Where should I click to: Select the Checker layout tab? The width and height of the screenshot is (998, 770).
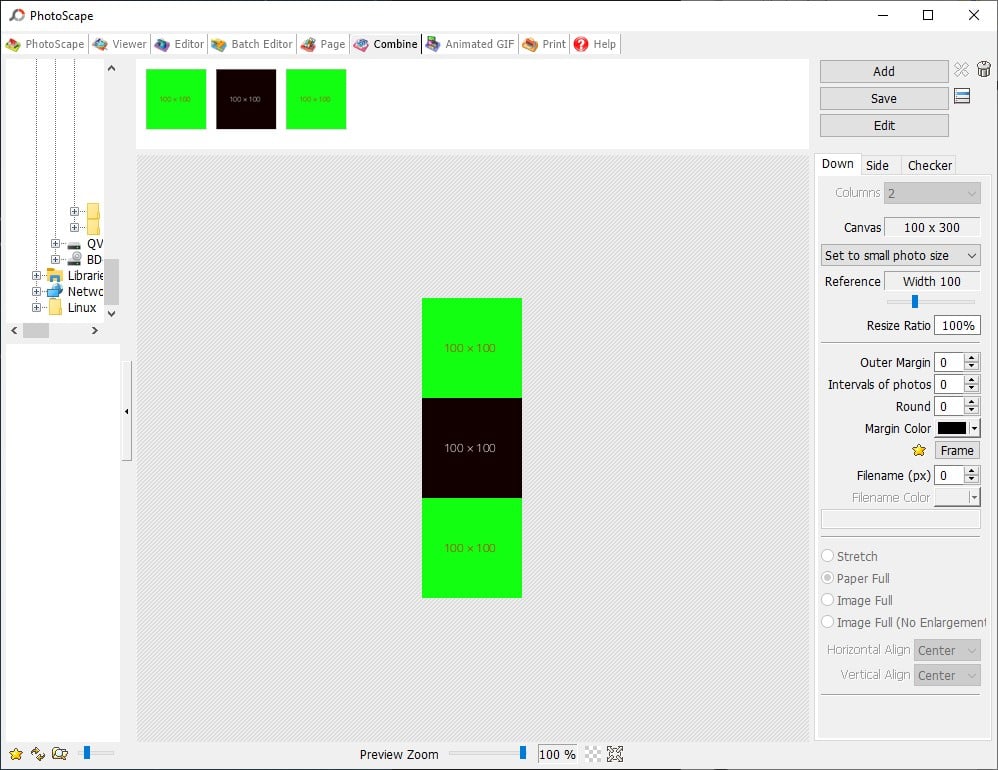(929, 165)
